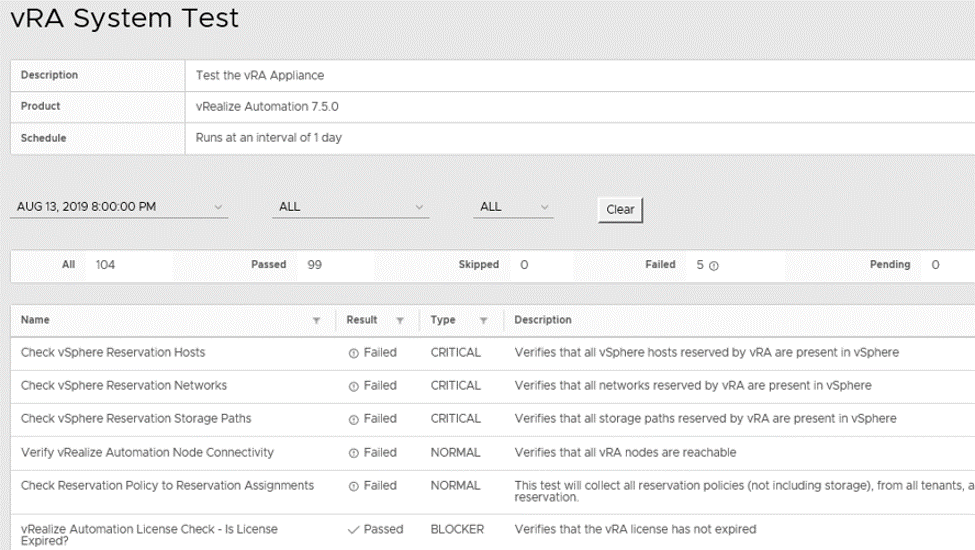Show the Skipped 0 summary results

[x=492, y=265]
